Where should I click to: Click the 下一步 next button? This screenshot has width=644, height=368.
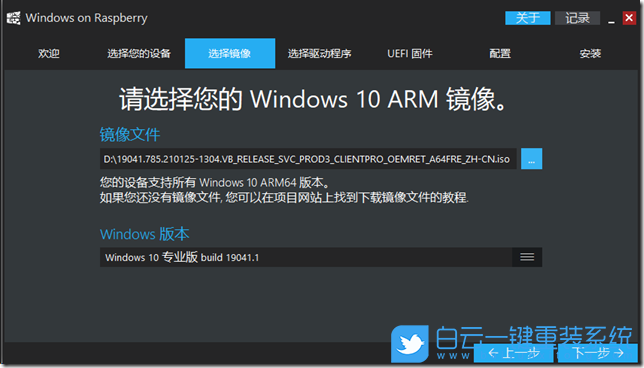click(598, 353)
